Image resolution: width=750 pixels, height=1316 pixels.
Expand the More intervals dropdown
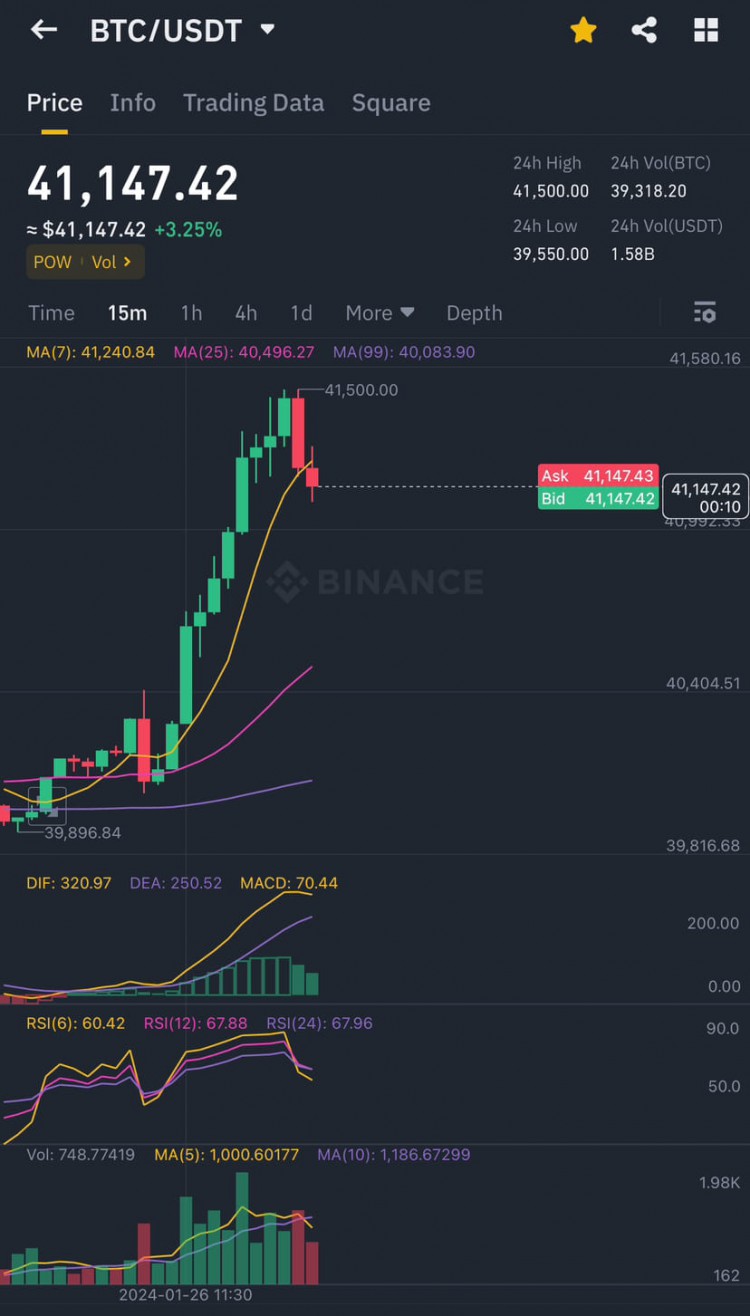(380, 313)
